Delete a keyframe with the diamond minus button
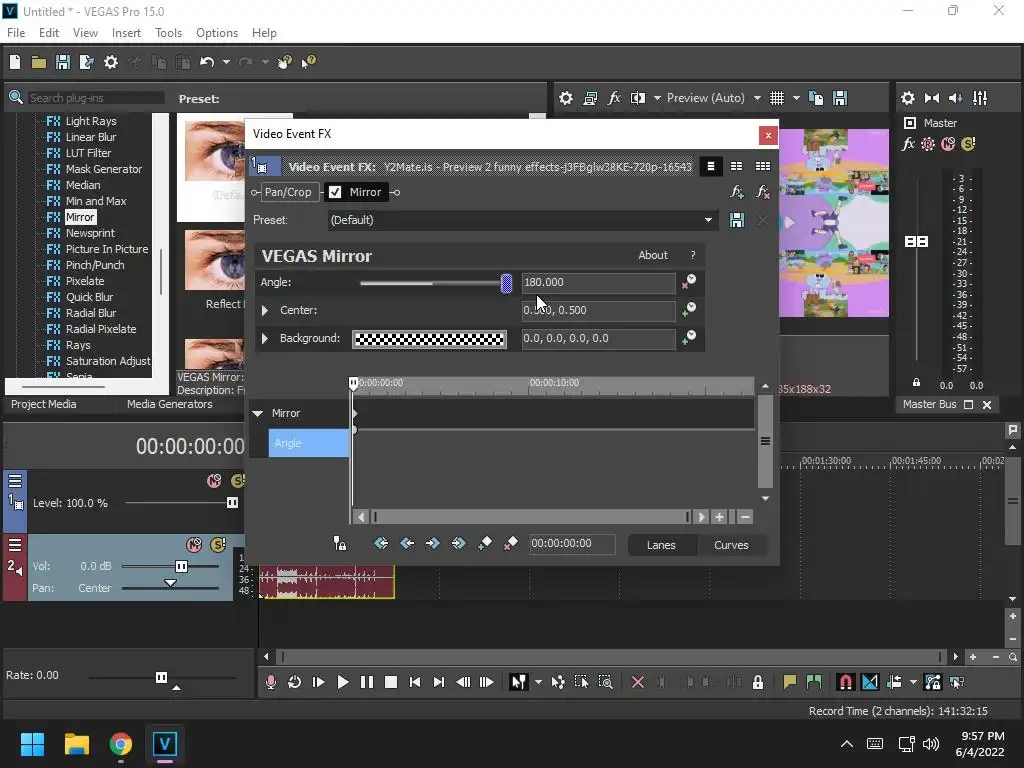 click(x=511, y=543)
